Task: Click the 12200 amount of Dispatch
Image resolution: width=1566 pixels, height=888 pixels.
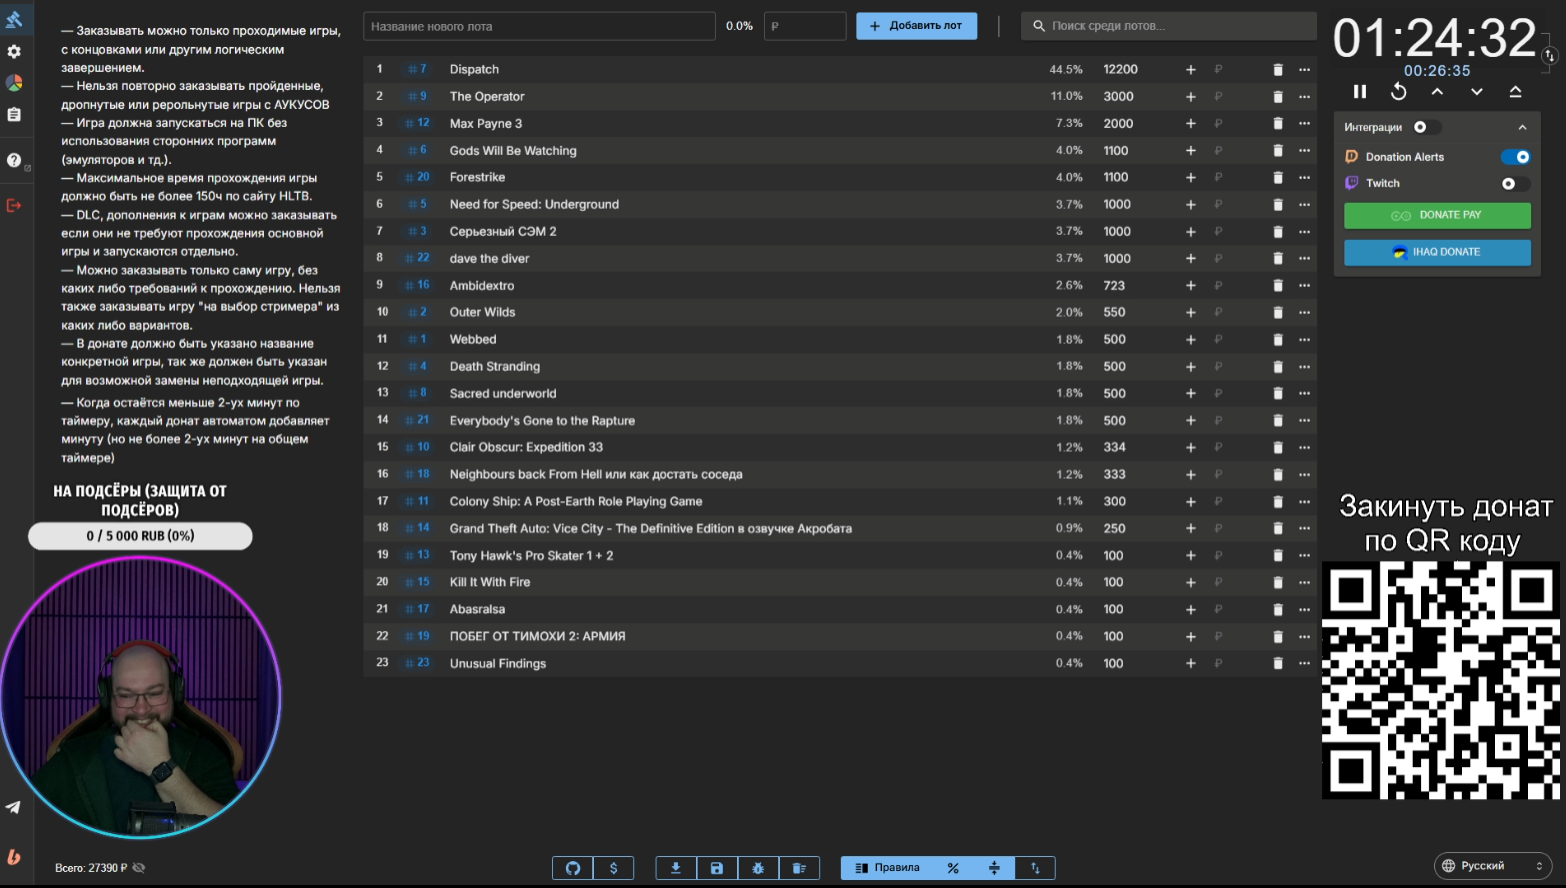Action: coord(1120,70)
